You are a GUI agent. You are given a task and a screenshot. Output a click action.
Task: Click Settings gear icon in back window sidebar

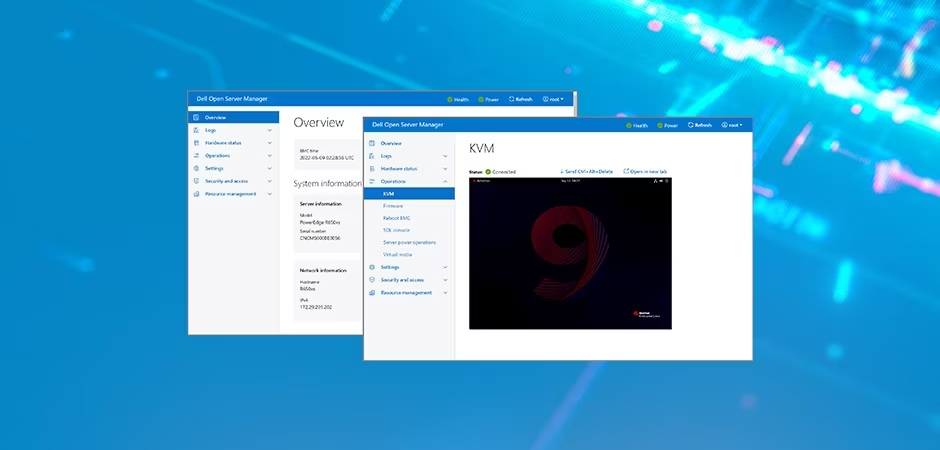[196, 168]
